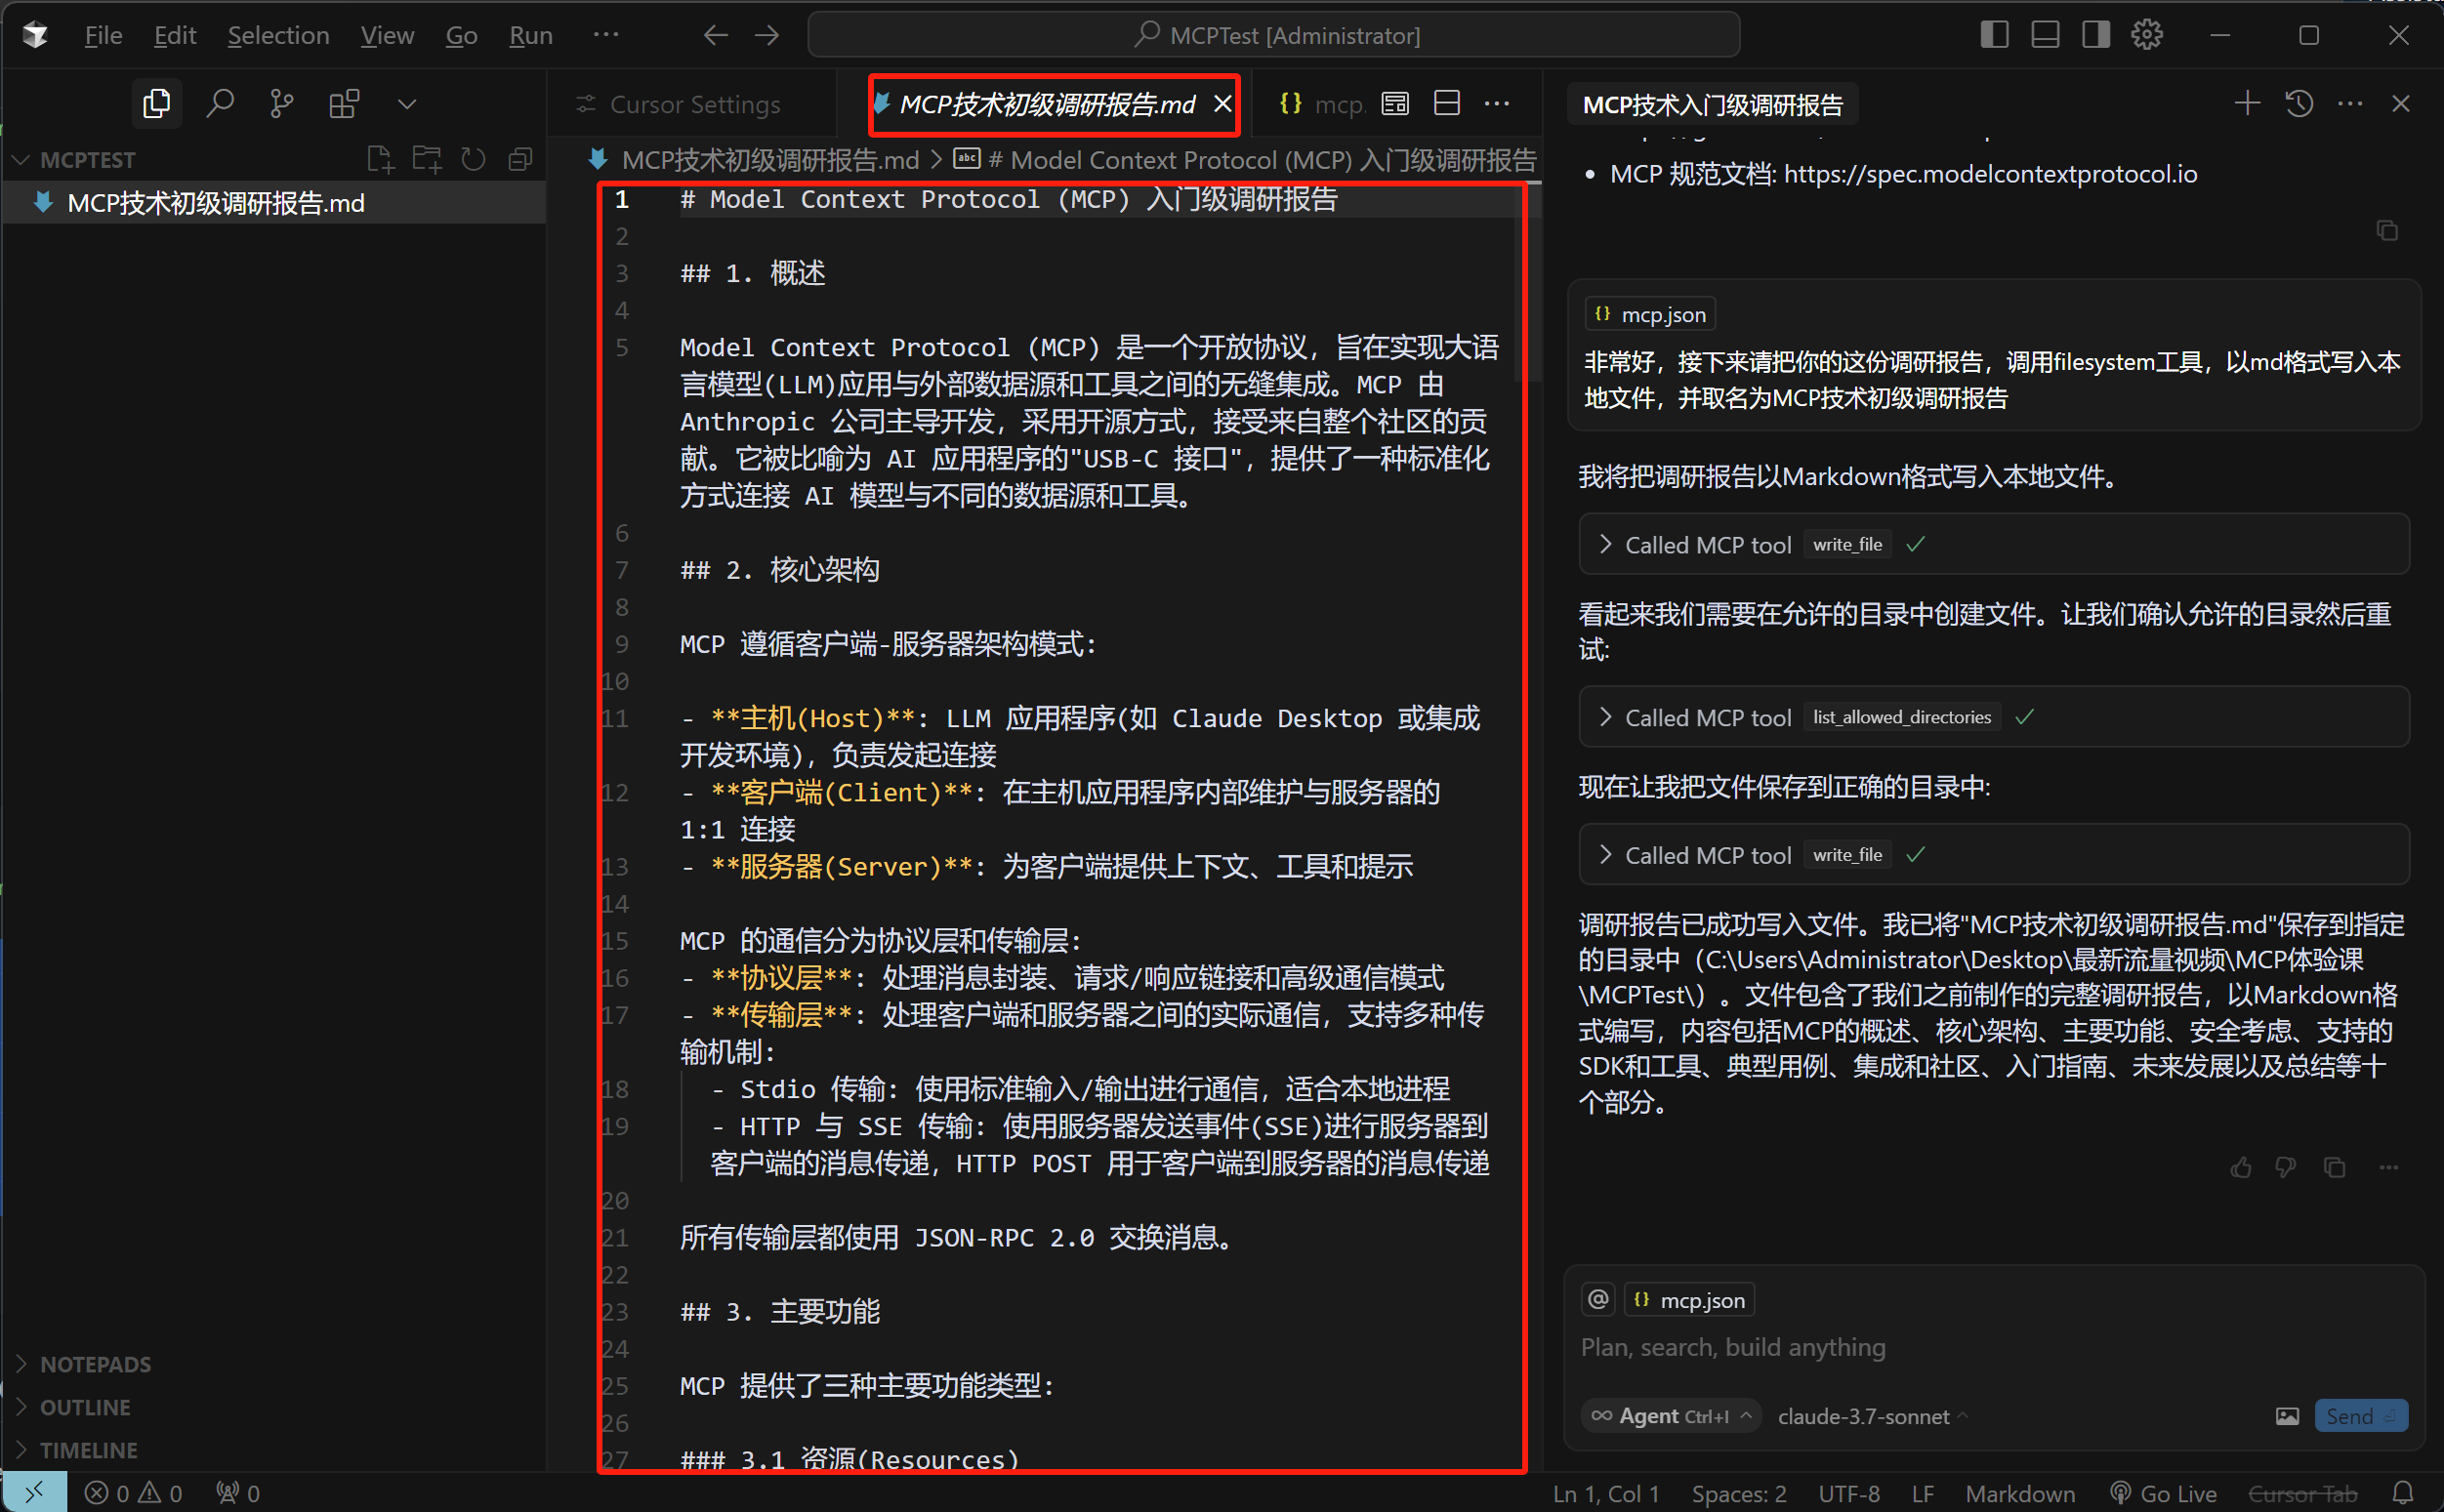The width and height of the screenshot is (2444, 1512).
Task: Open the Edit menu
Action: coord(175,35)
